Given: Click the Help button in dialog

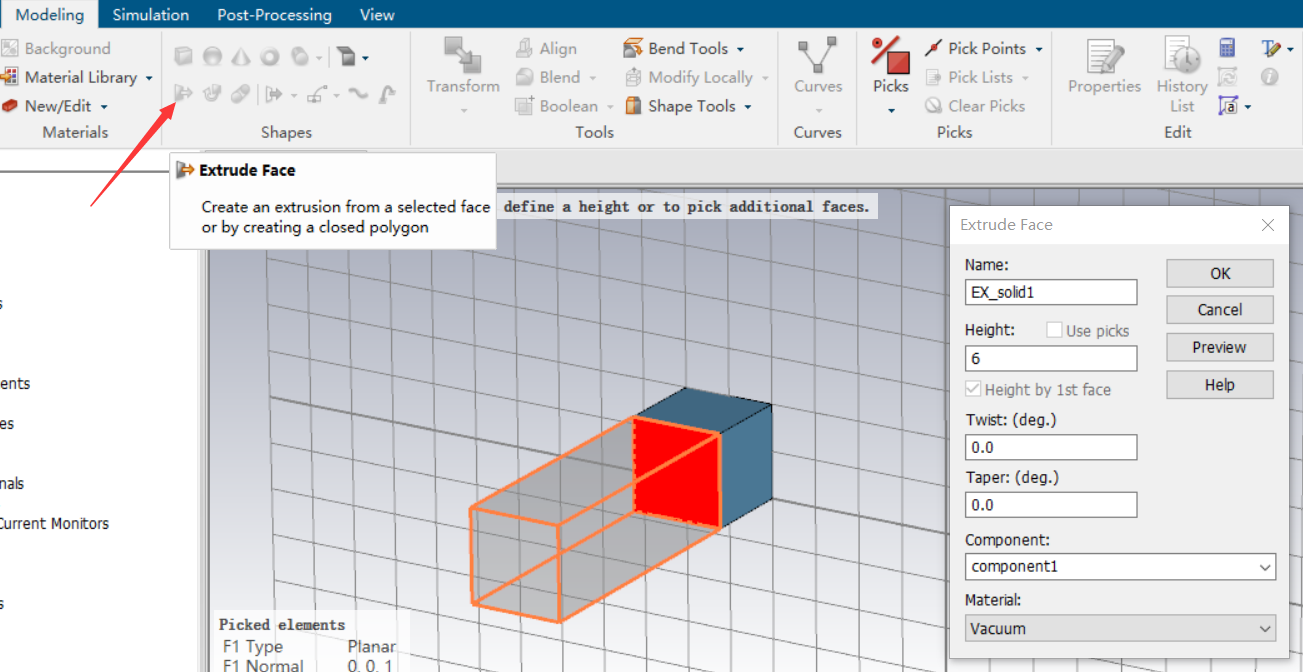Looking at the screenshot, I should point(1220,385).
